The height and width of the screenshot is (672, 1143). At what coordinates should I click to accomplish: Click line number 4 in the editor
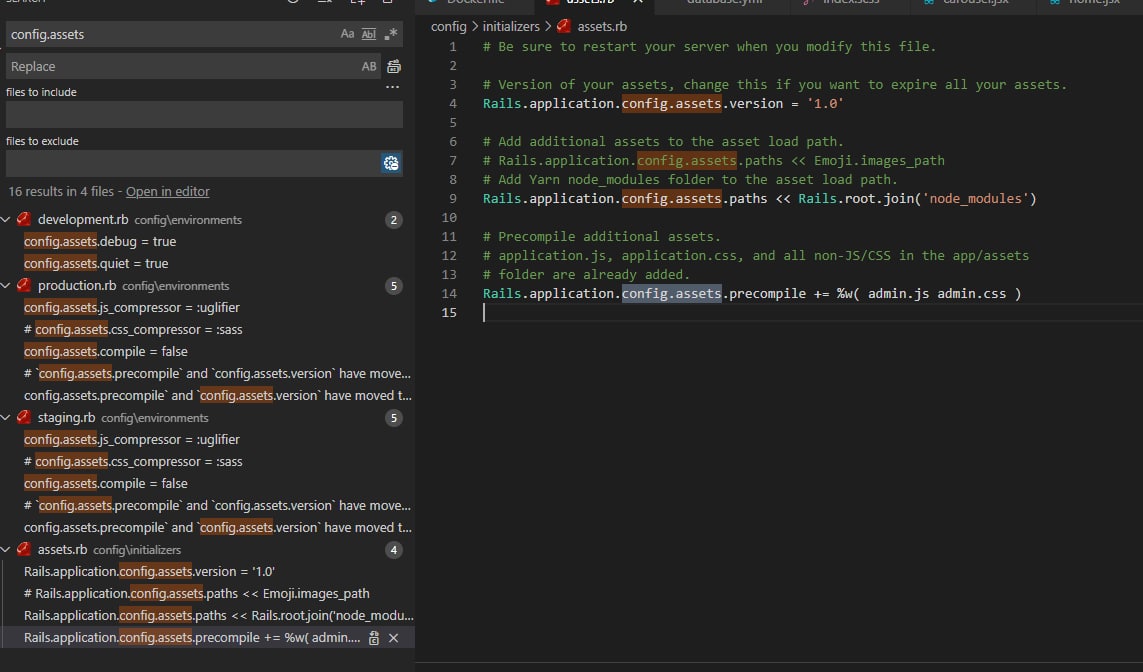453,103
